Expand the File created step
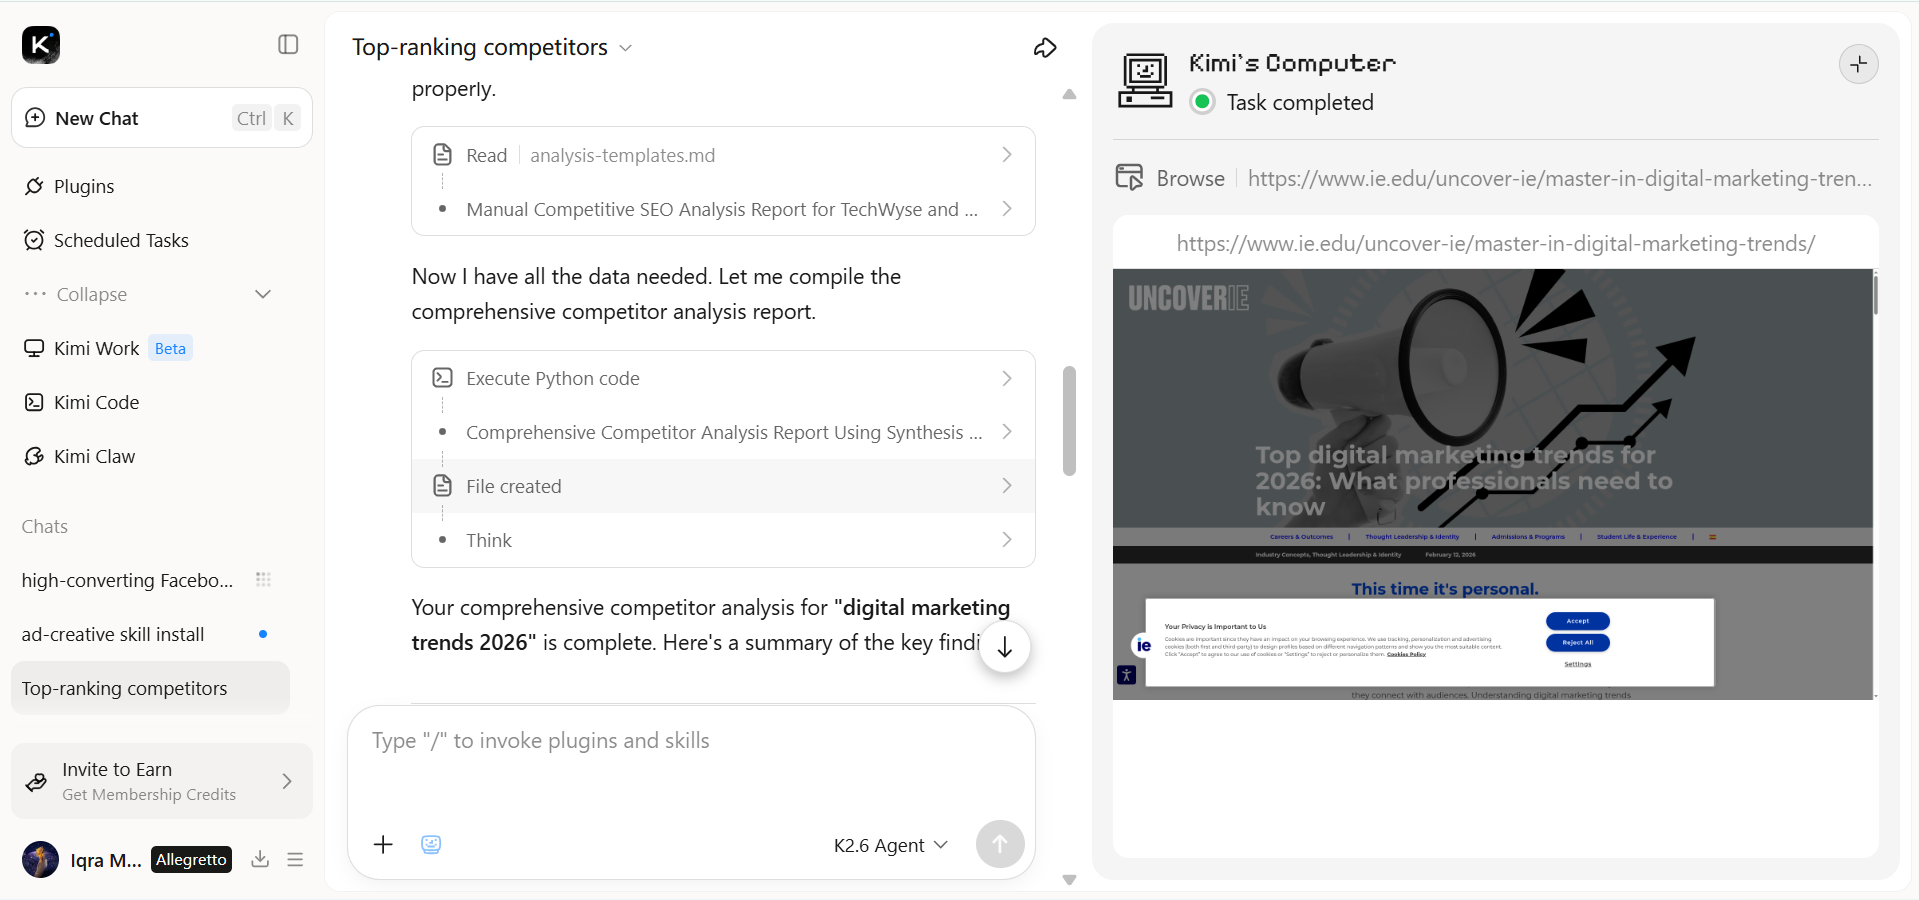The image size is (1919, 900). [x=723, y=486]
